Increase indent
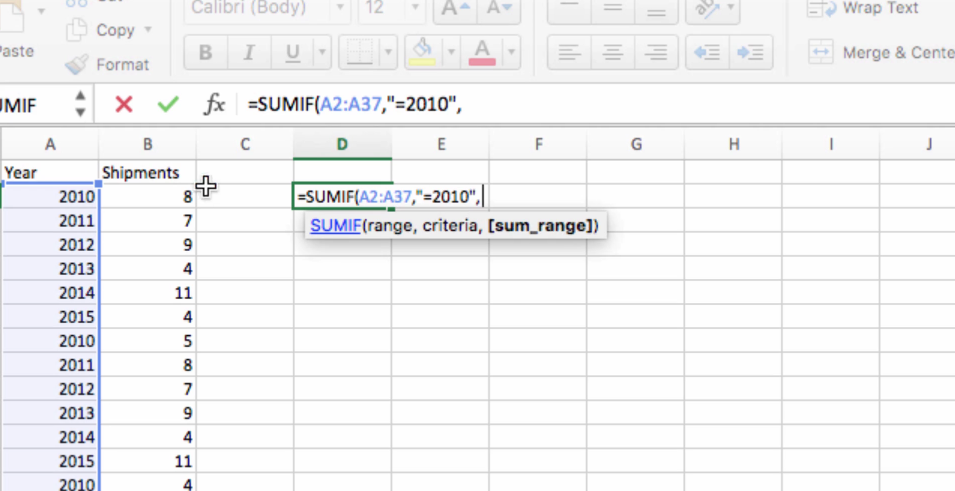 pyautogui.click(x=751, y=52)
